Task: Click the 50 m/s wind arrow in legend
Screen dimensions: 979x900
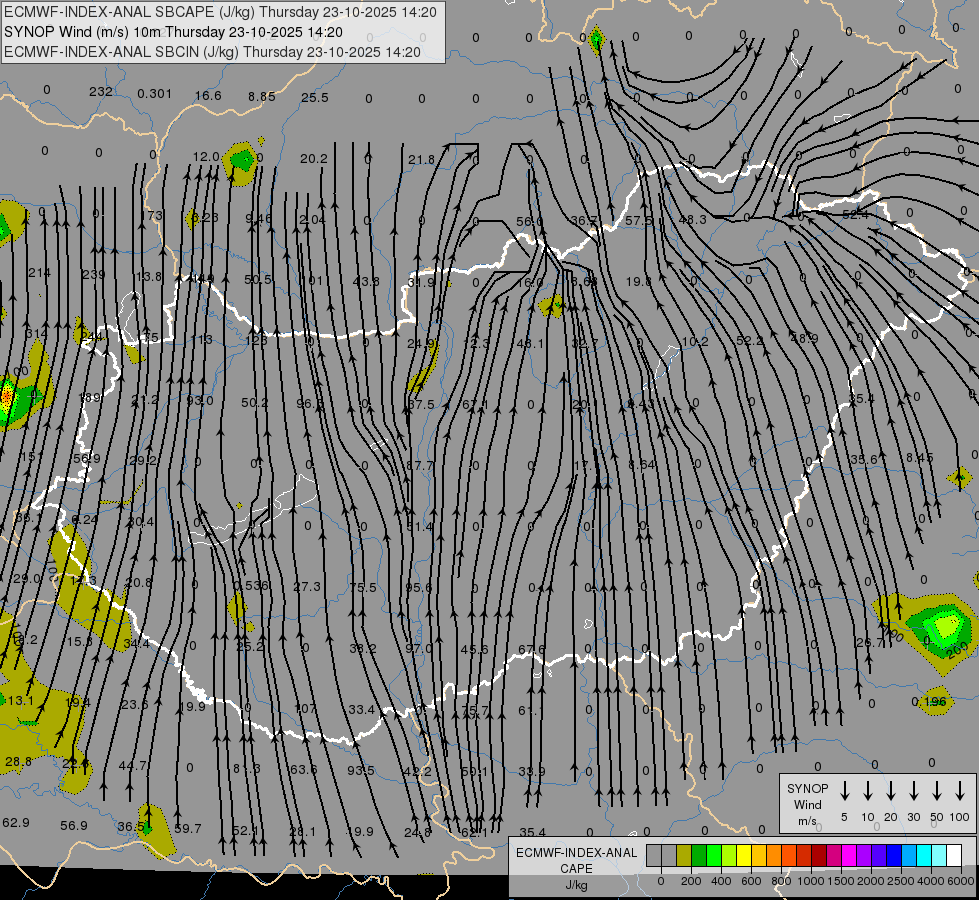Action: pyautogui.click(x=937, y=791)
